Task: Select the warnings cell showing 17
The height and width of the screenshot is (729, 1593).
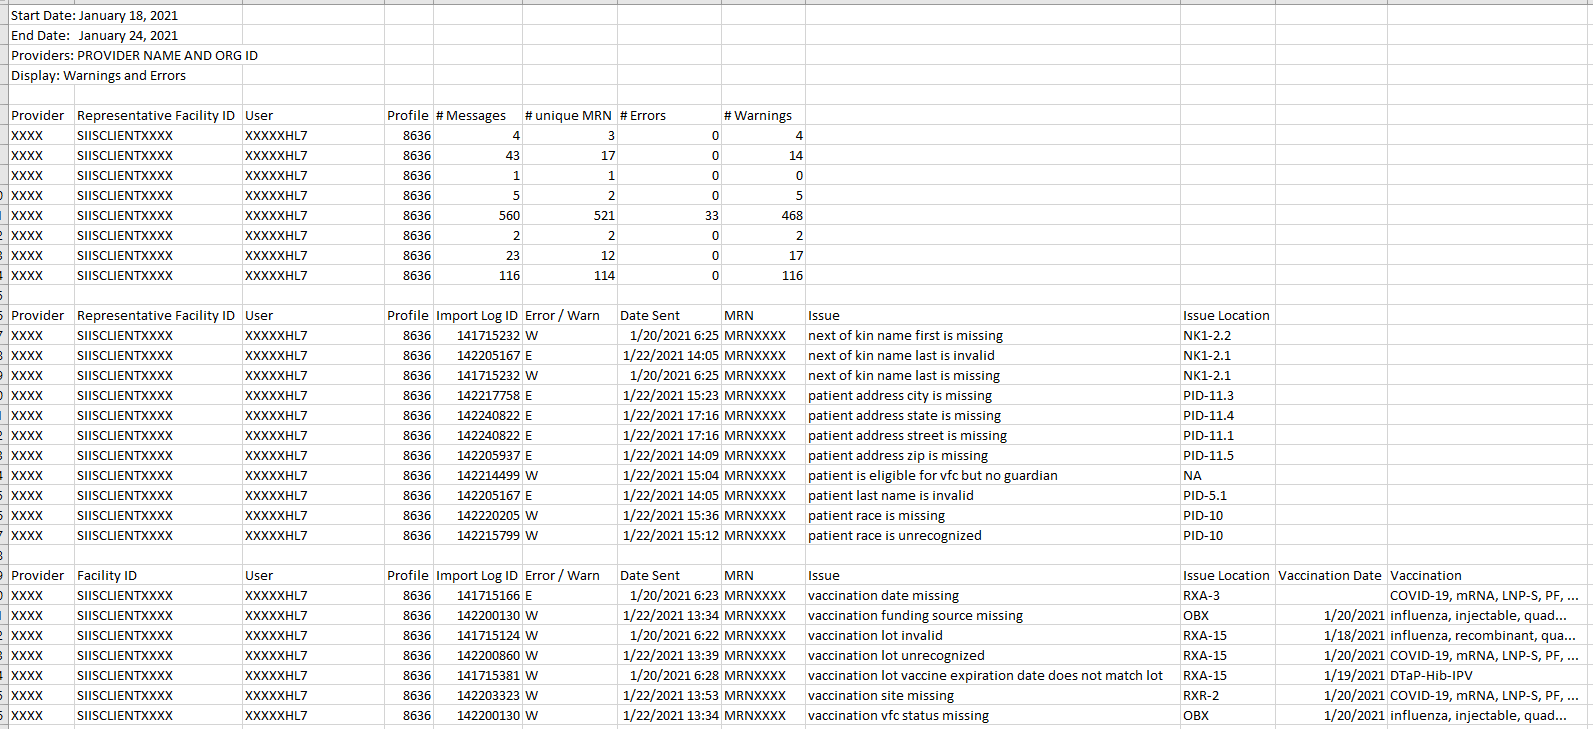Action: [763, 256]
